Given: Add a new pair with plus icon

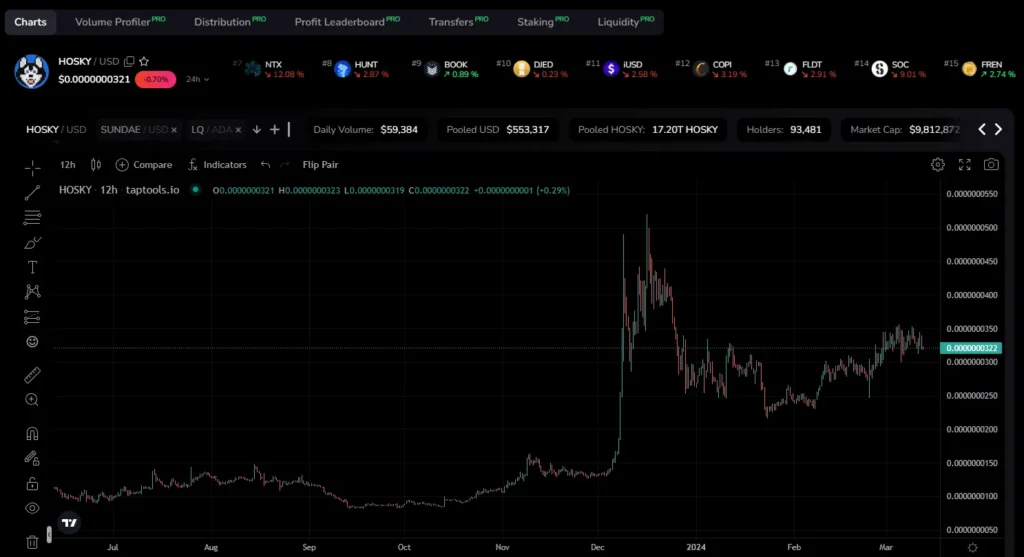Looking at the screenshot, I should [x=275, y=129].
